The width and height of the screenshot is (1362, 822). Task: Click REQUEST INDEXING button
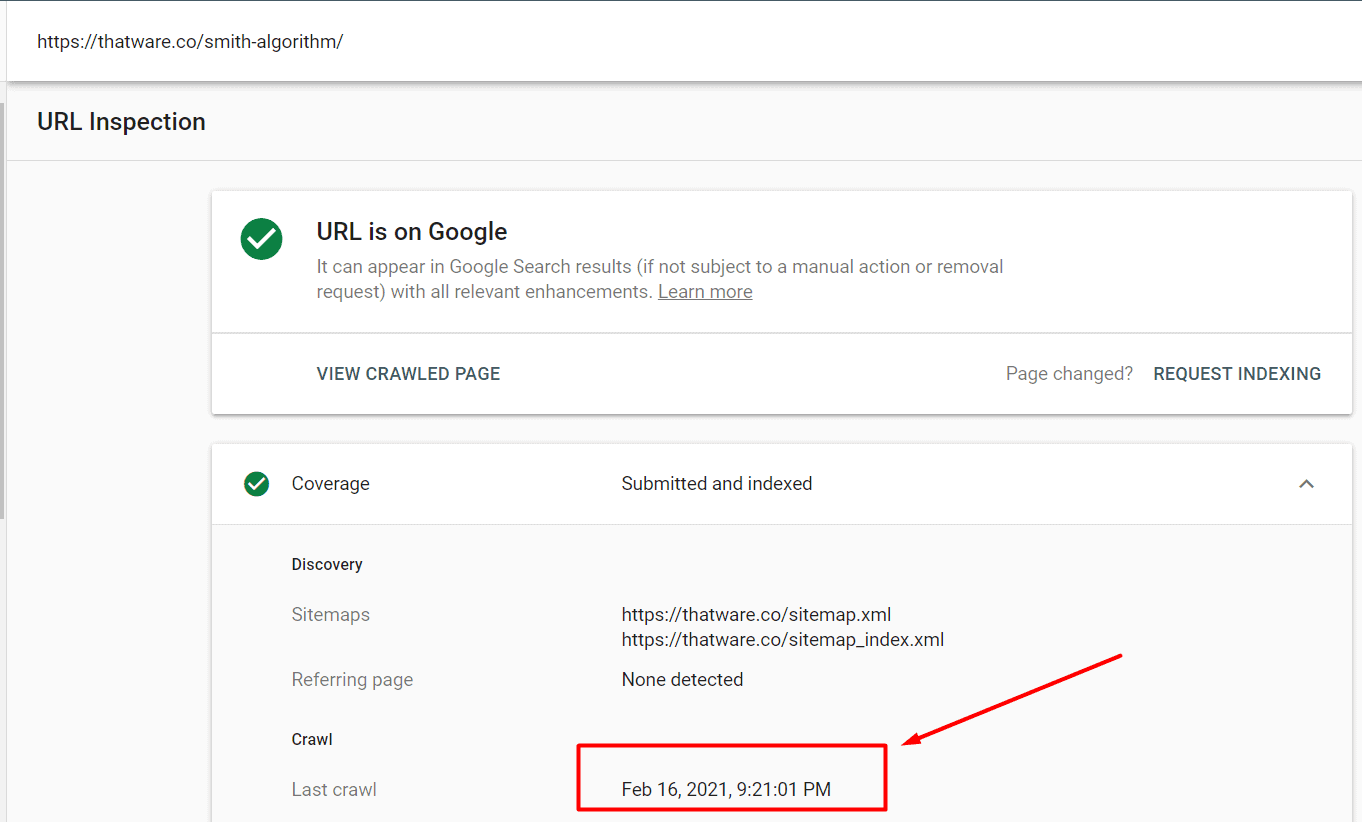click(x=1237, y=374)
